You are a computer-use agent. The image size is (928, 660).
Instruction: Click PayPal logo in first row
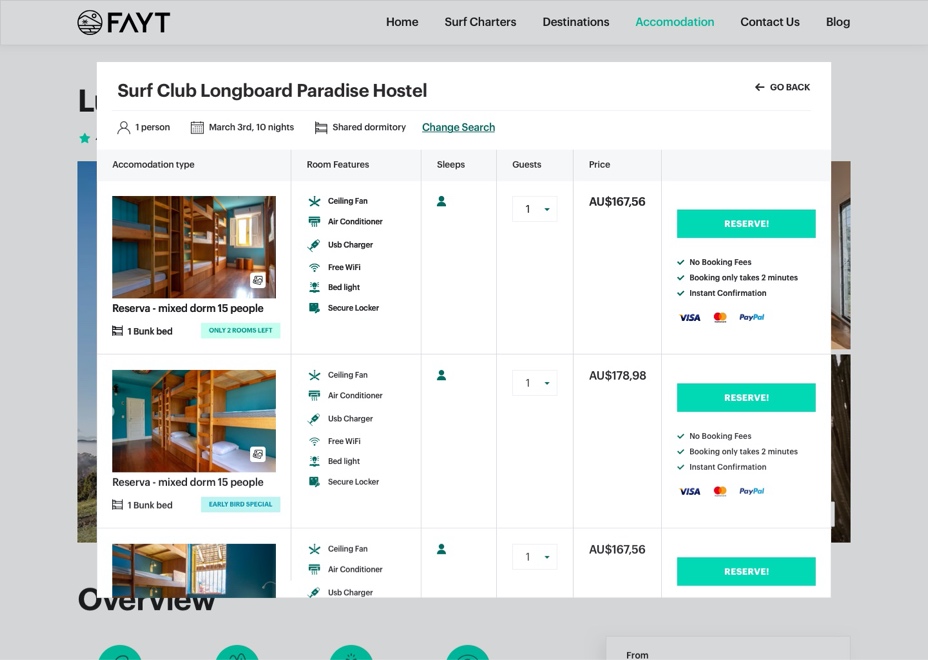pyautogui.click(x=752, y=317)
